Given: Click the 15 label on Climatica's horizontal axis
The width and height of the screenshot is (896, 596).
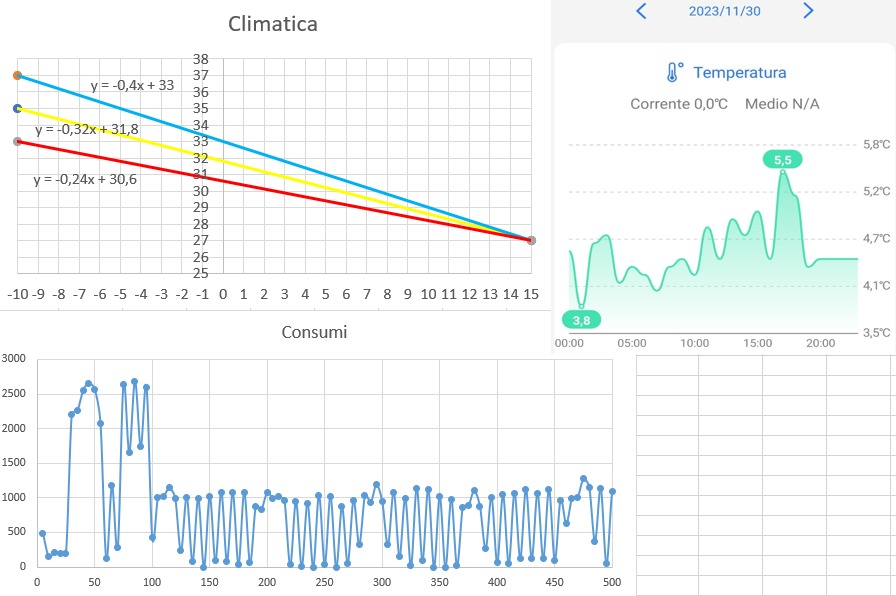Looking at the screenshot, I should [531, 294].
